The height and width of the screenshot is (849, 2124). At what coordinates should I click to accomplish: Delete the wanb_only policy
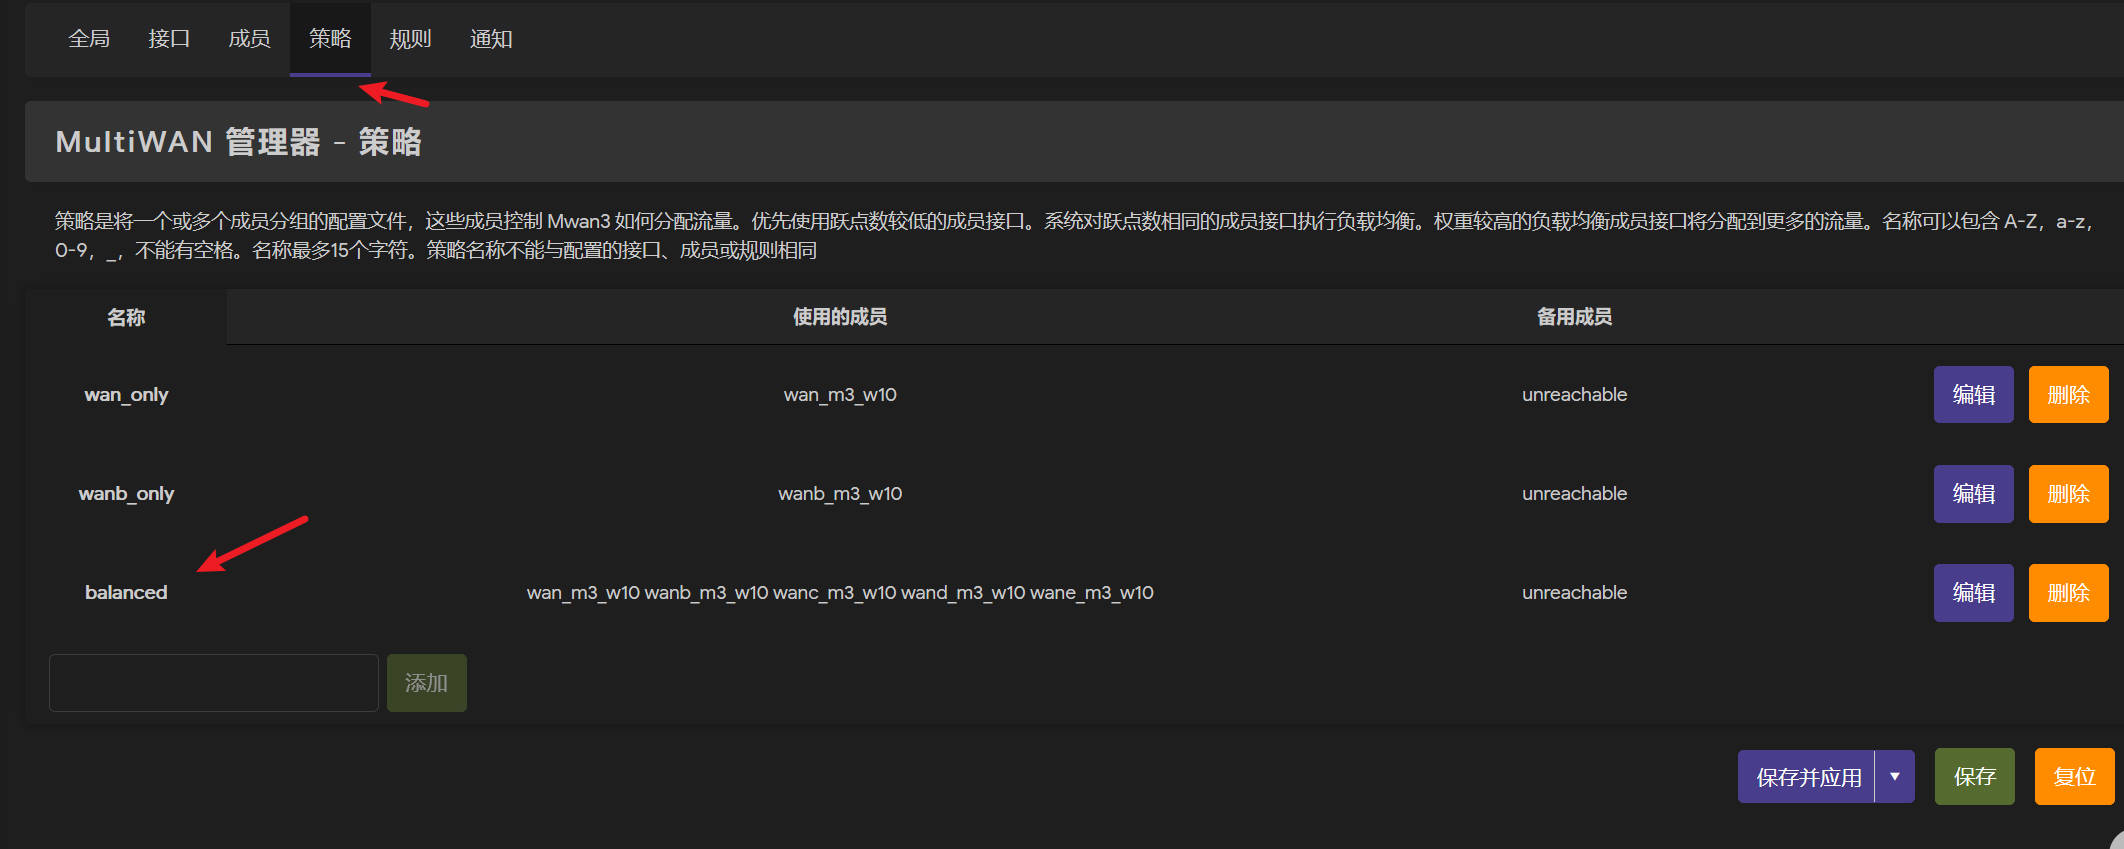pos(2068,494)
